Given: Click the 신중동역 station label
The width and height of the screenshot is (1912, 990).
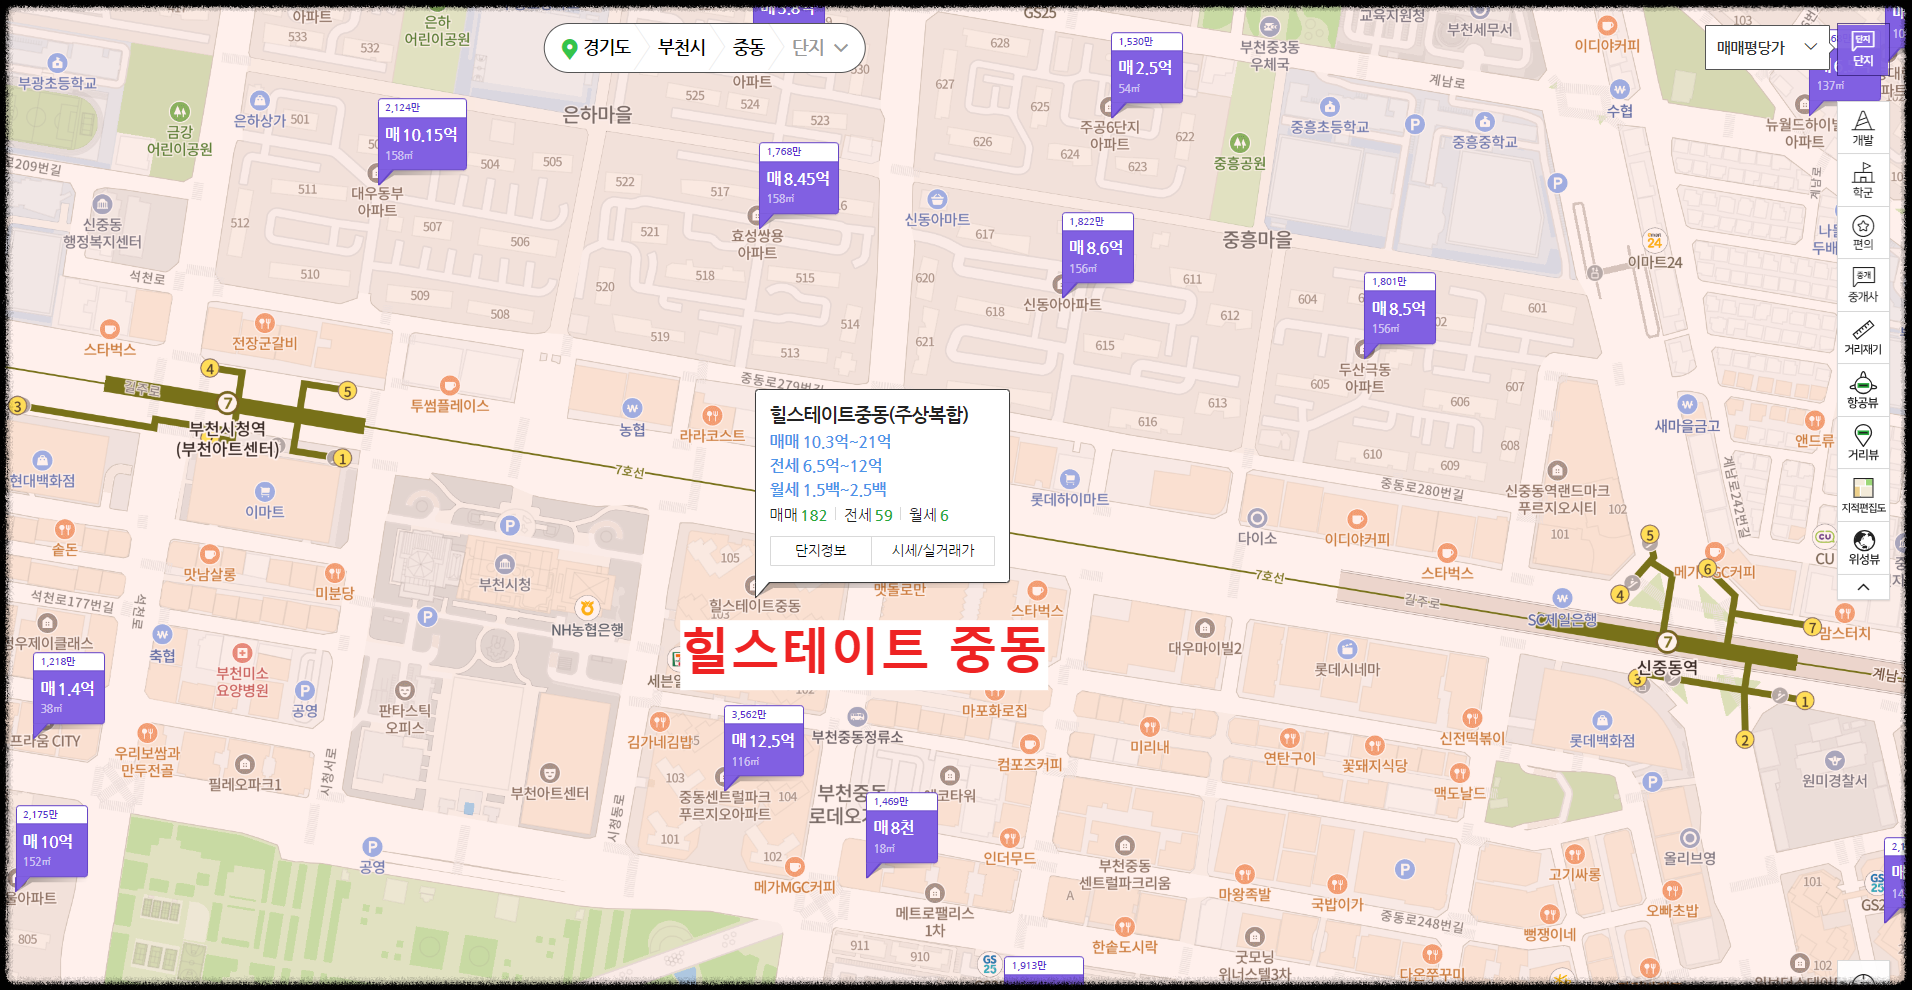Looking at the screenshot, I should [1666, 667].
